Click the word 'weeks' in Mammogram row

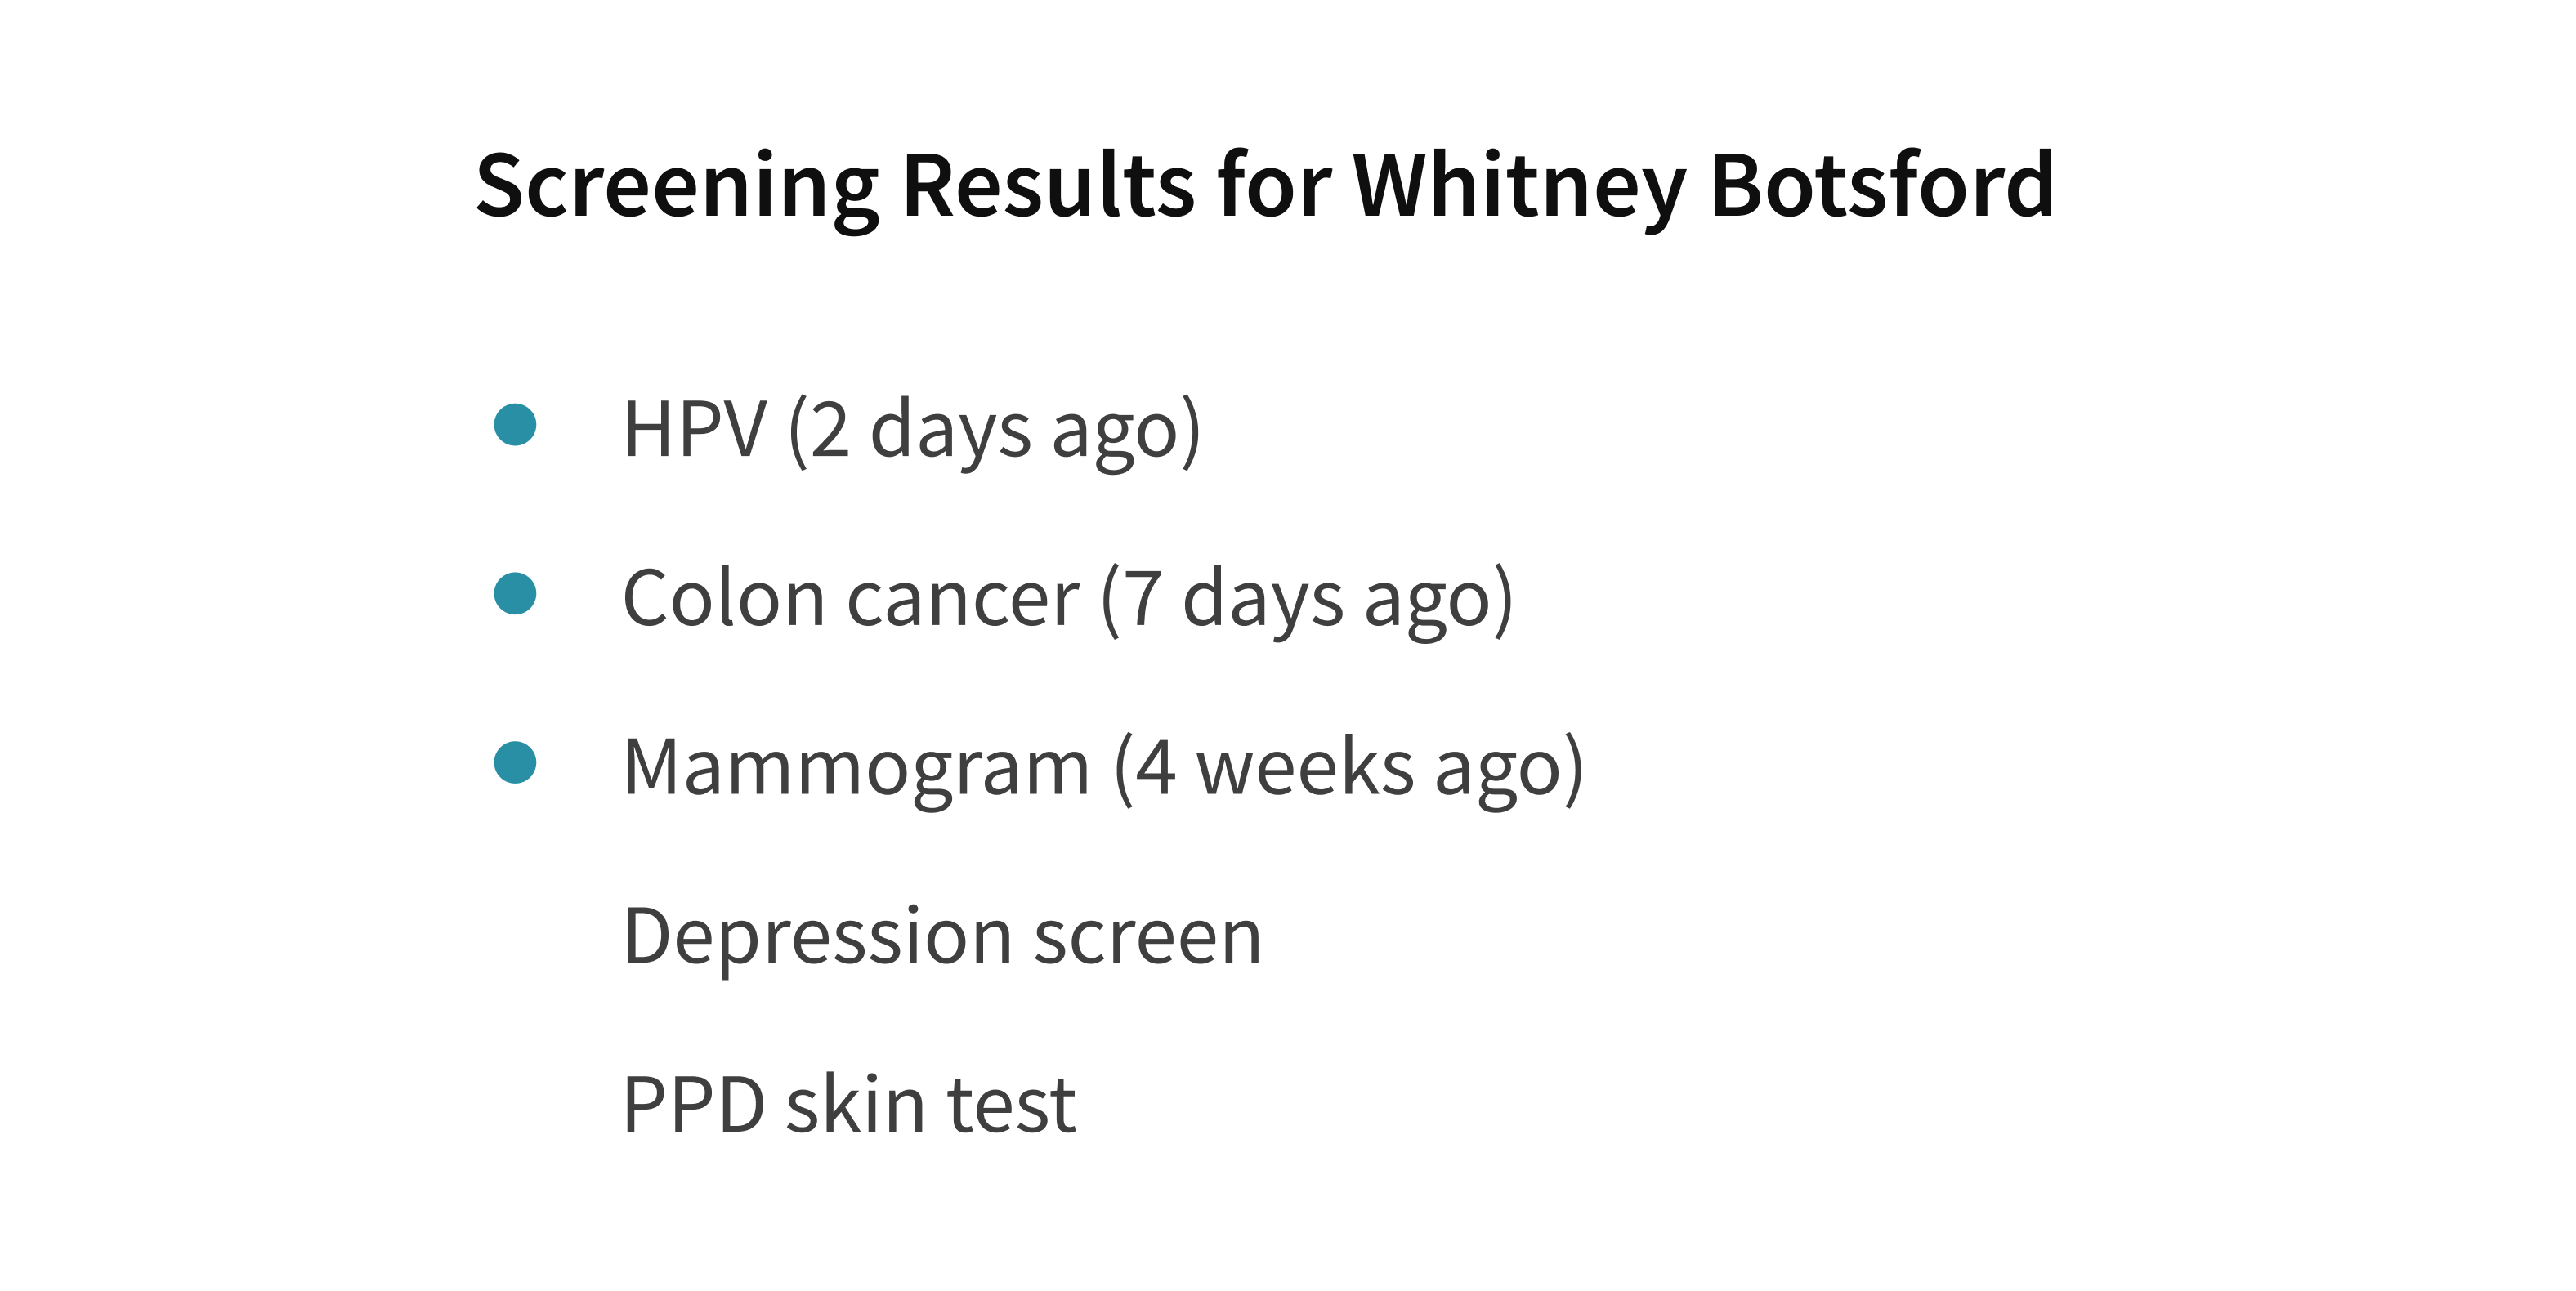tap(1305, 766)
